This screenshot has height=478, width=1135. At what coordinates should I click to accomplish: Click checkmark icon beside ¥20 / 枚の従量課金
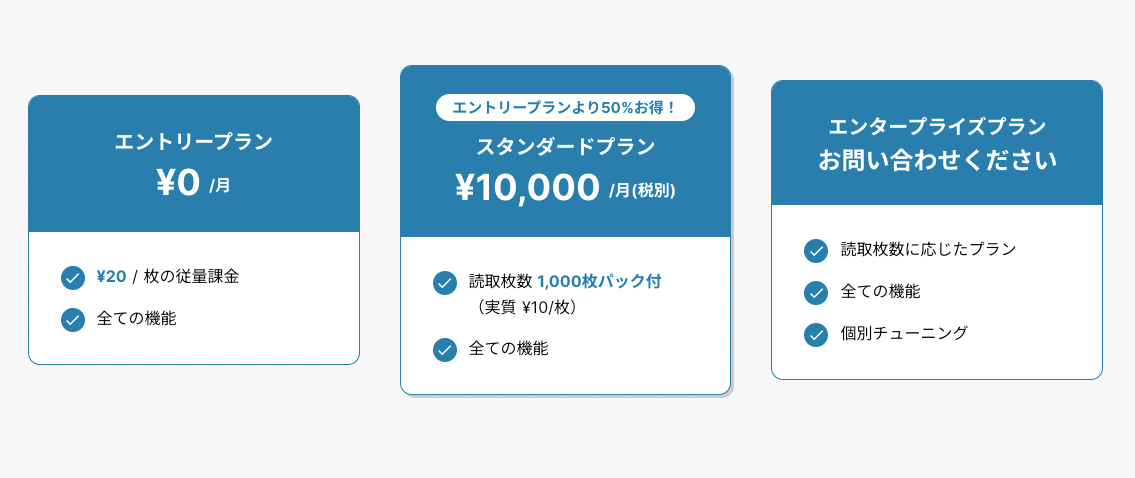point(73,278)
